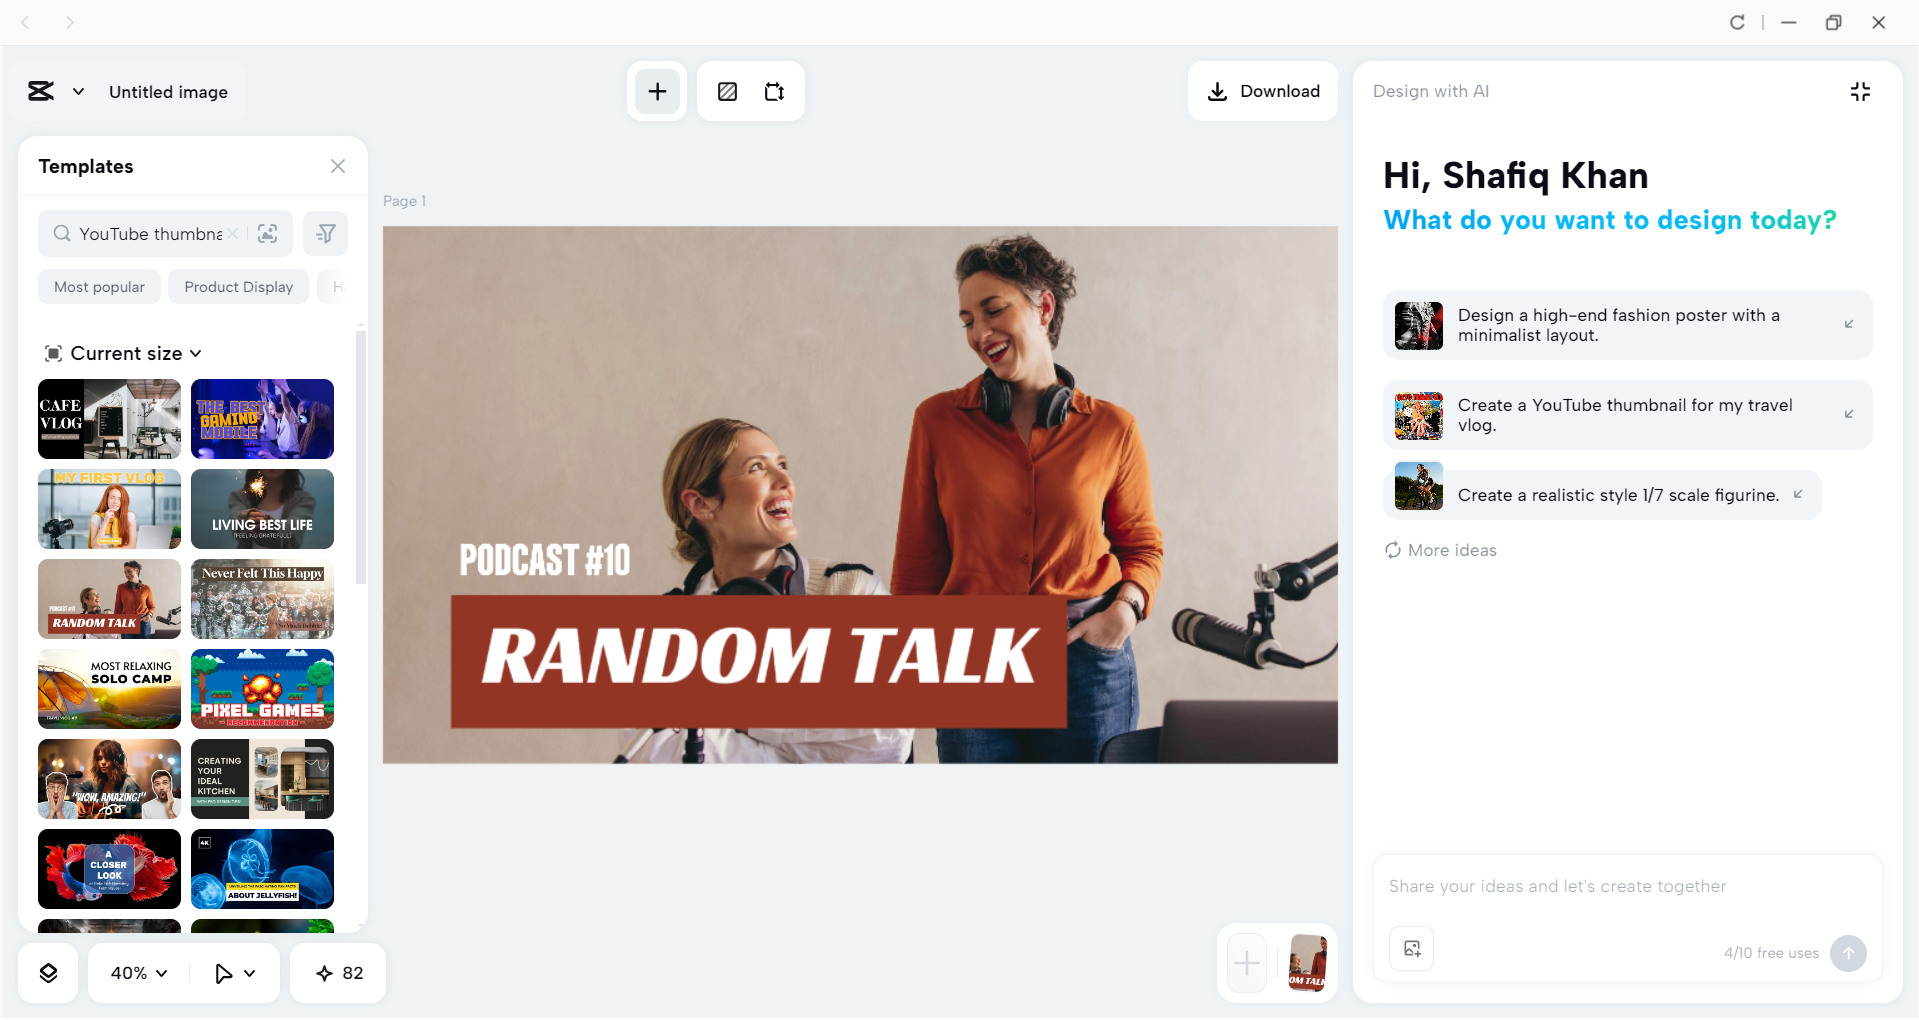Viewport: 1919px width, 1020px height.
Task: Close the Templates panel
Action: tap(337, 166)
